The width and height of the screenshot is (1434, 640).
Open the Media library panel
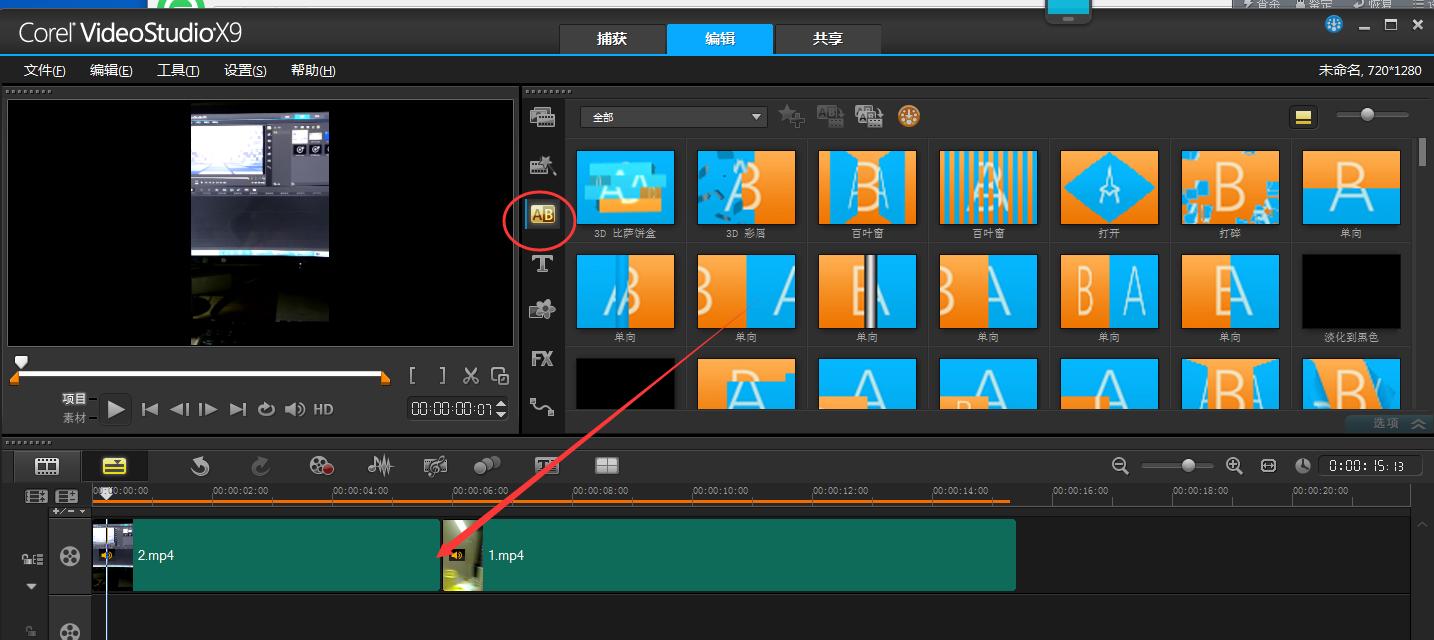pyautogui.click(x=543, y=117)
